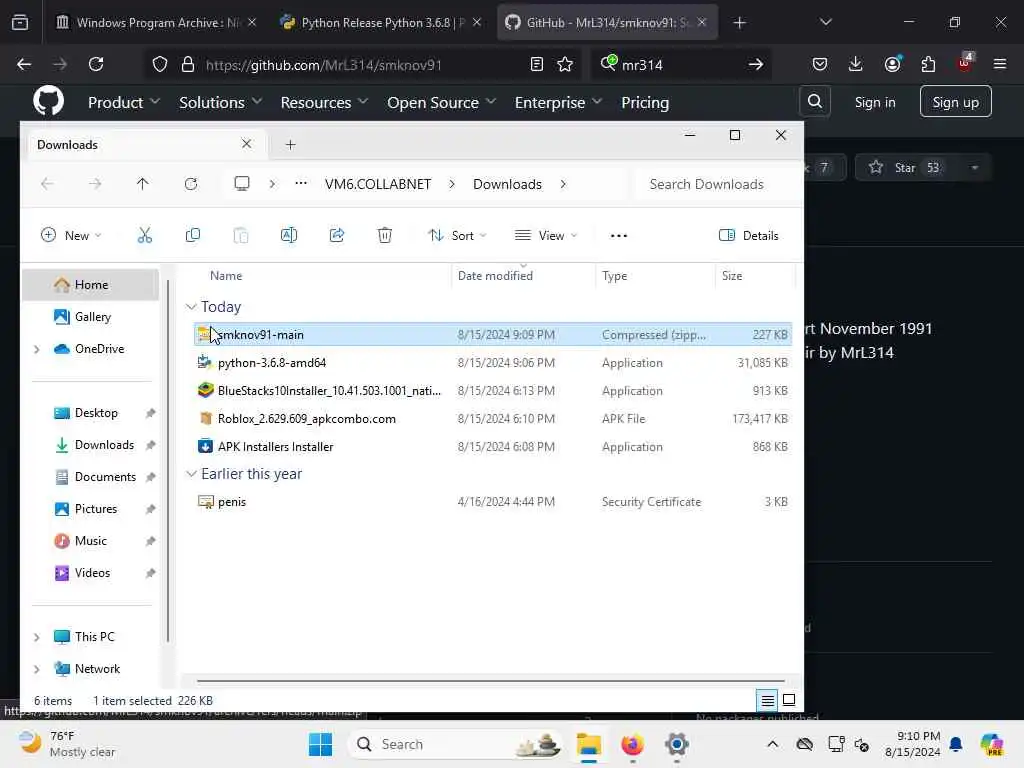The image size is (1024, 768).
Task: Click the horizontal scrollbar in file list
Action: click(x=490, y=681)
